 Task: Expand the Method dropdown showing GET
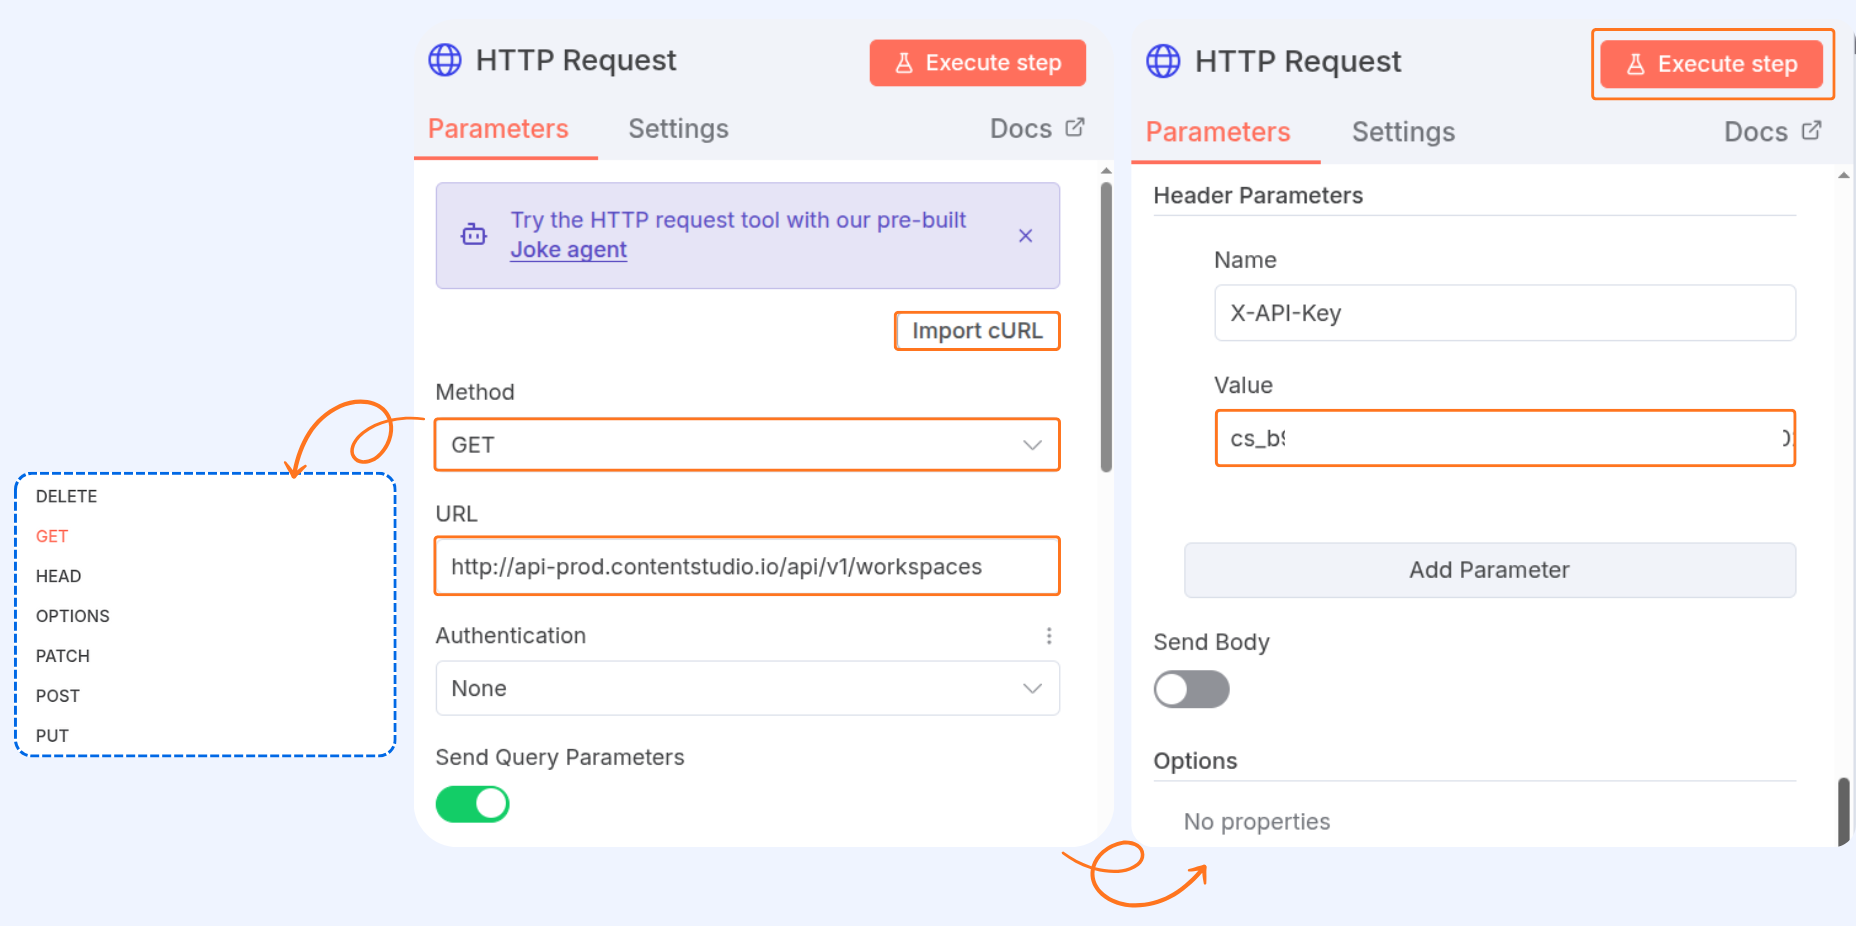(x=747, y=445)
